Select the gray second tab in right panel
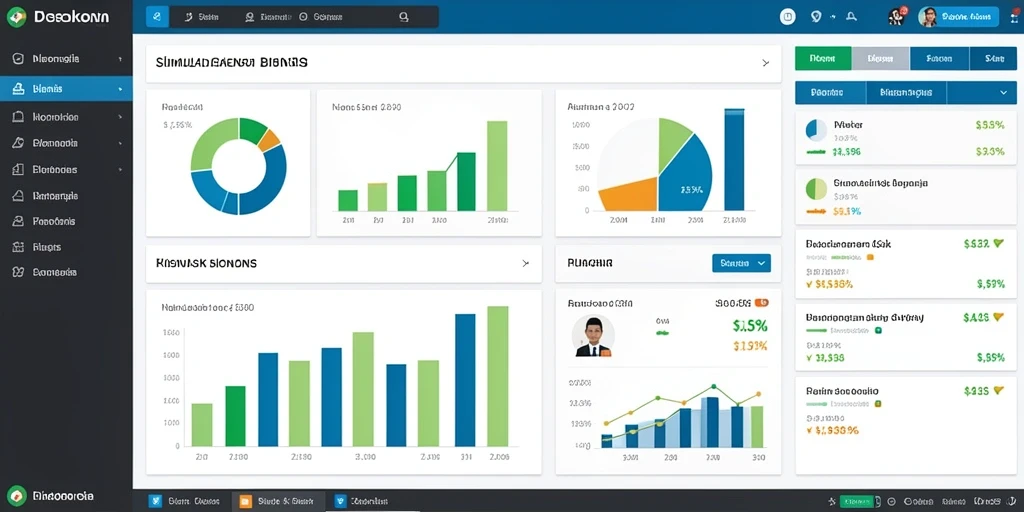Image resolution: width=1024 pixels, height=512 pixels. (880, 58)
